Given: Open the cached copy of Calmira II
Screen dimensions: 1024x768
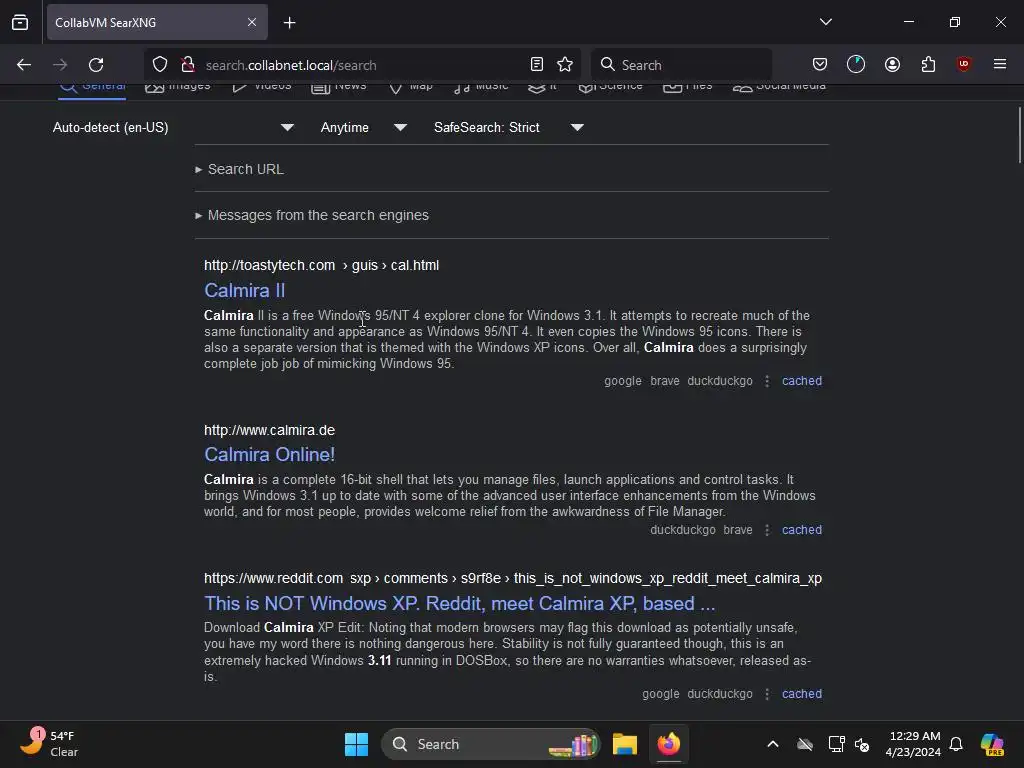Looking at the screenshot, I should [802, 381].
